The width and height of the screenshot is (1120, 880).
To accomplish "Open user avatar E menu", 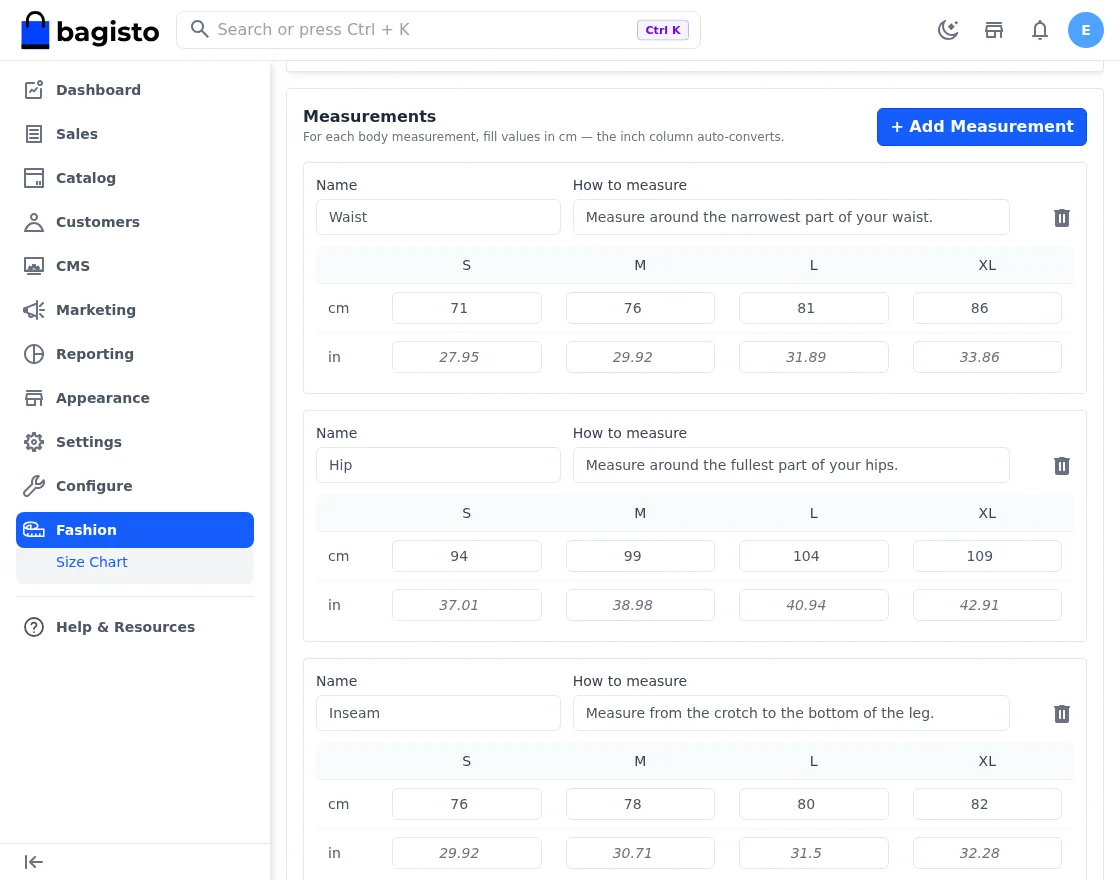I will pyautogui.click(x=1085, y=30).
